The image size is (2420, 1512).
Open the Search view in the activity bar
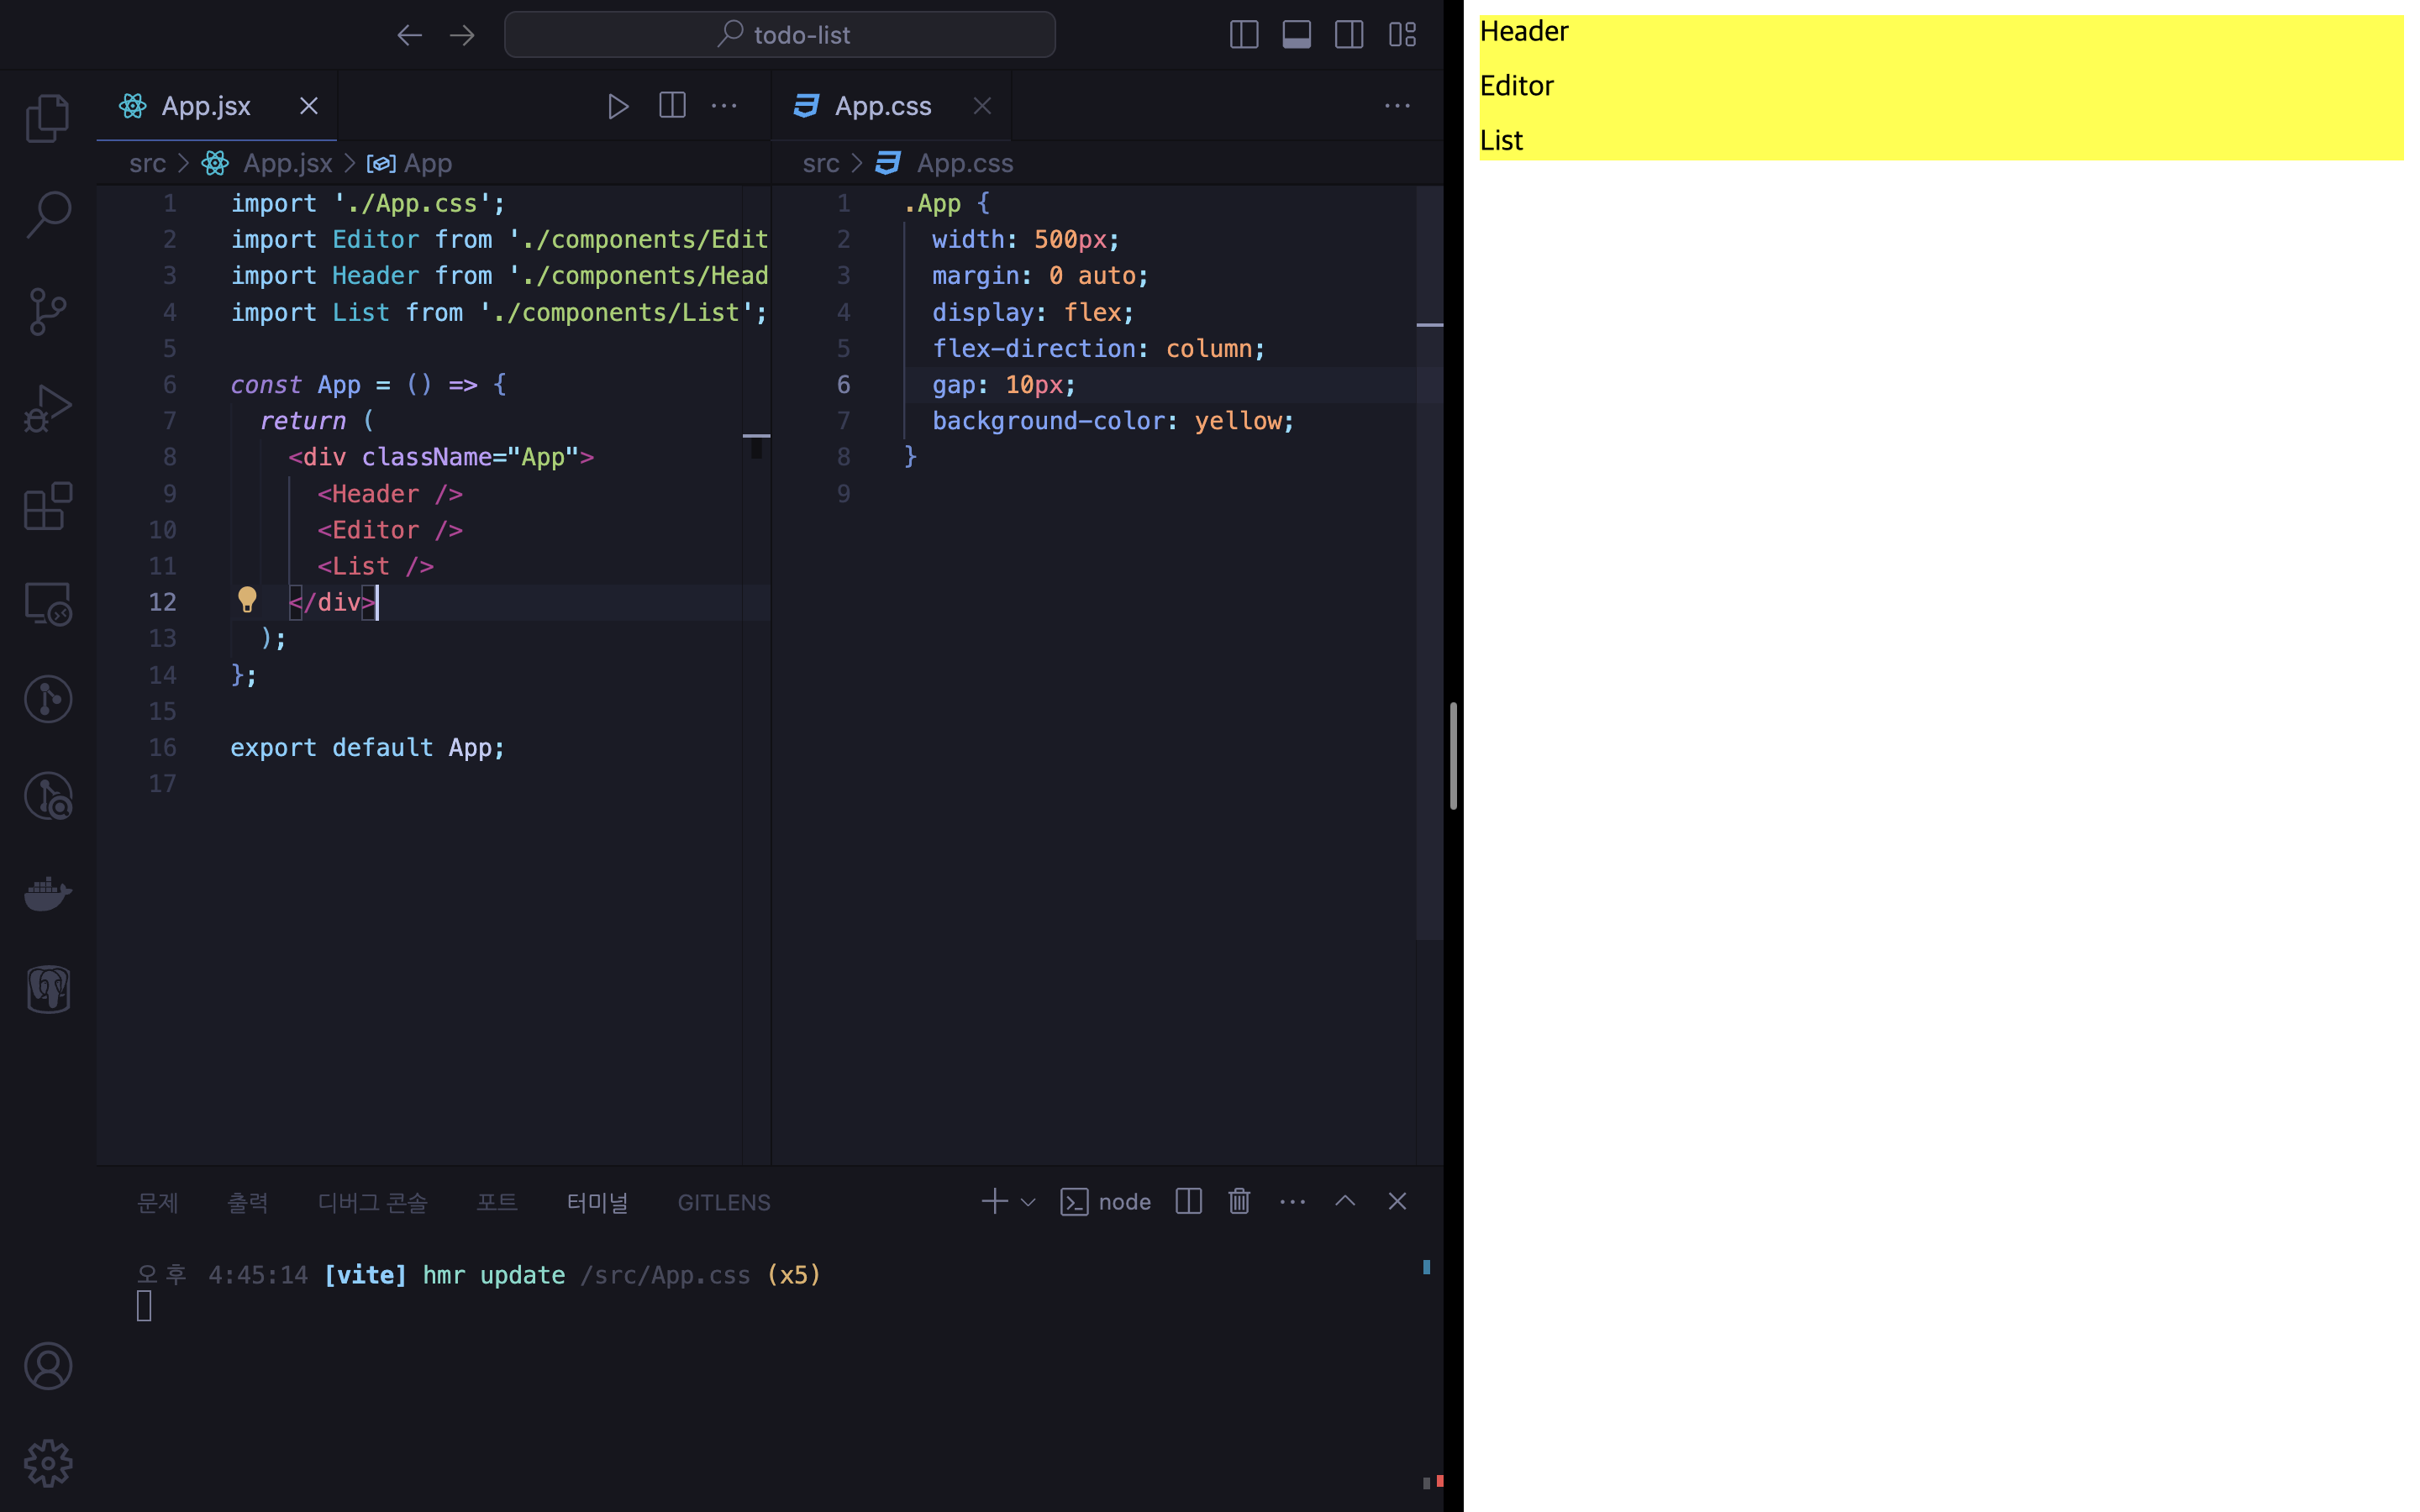pyautogui.click(x=47, y=215)
